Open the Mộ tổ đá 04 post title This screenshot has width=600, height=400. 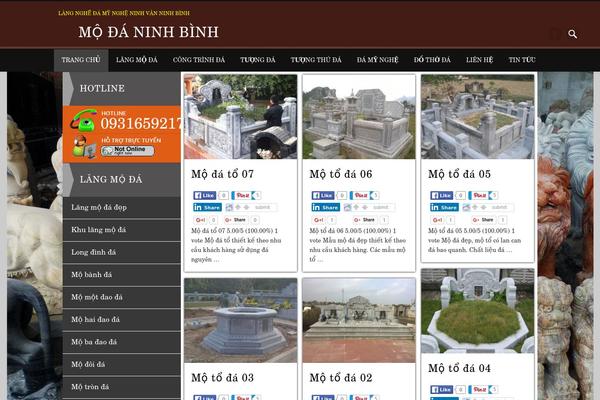pyautogui.click(x=459, y=368)
